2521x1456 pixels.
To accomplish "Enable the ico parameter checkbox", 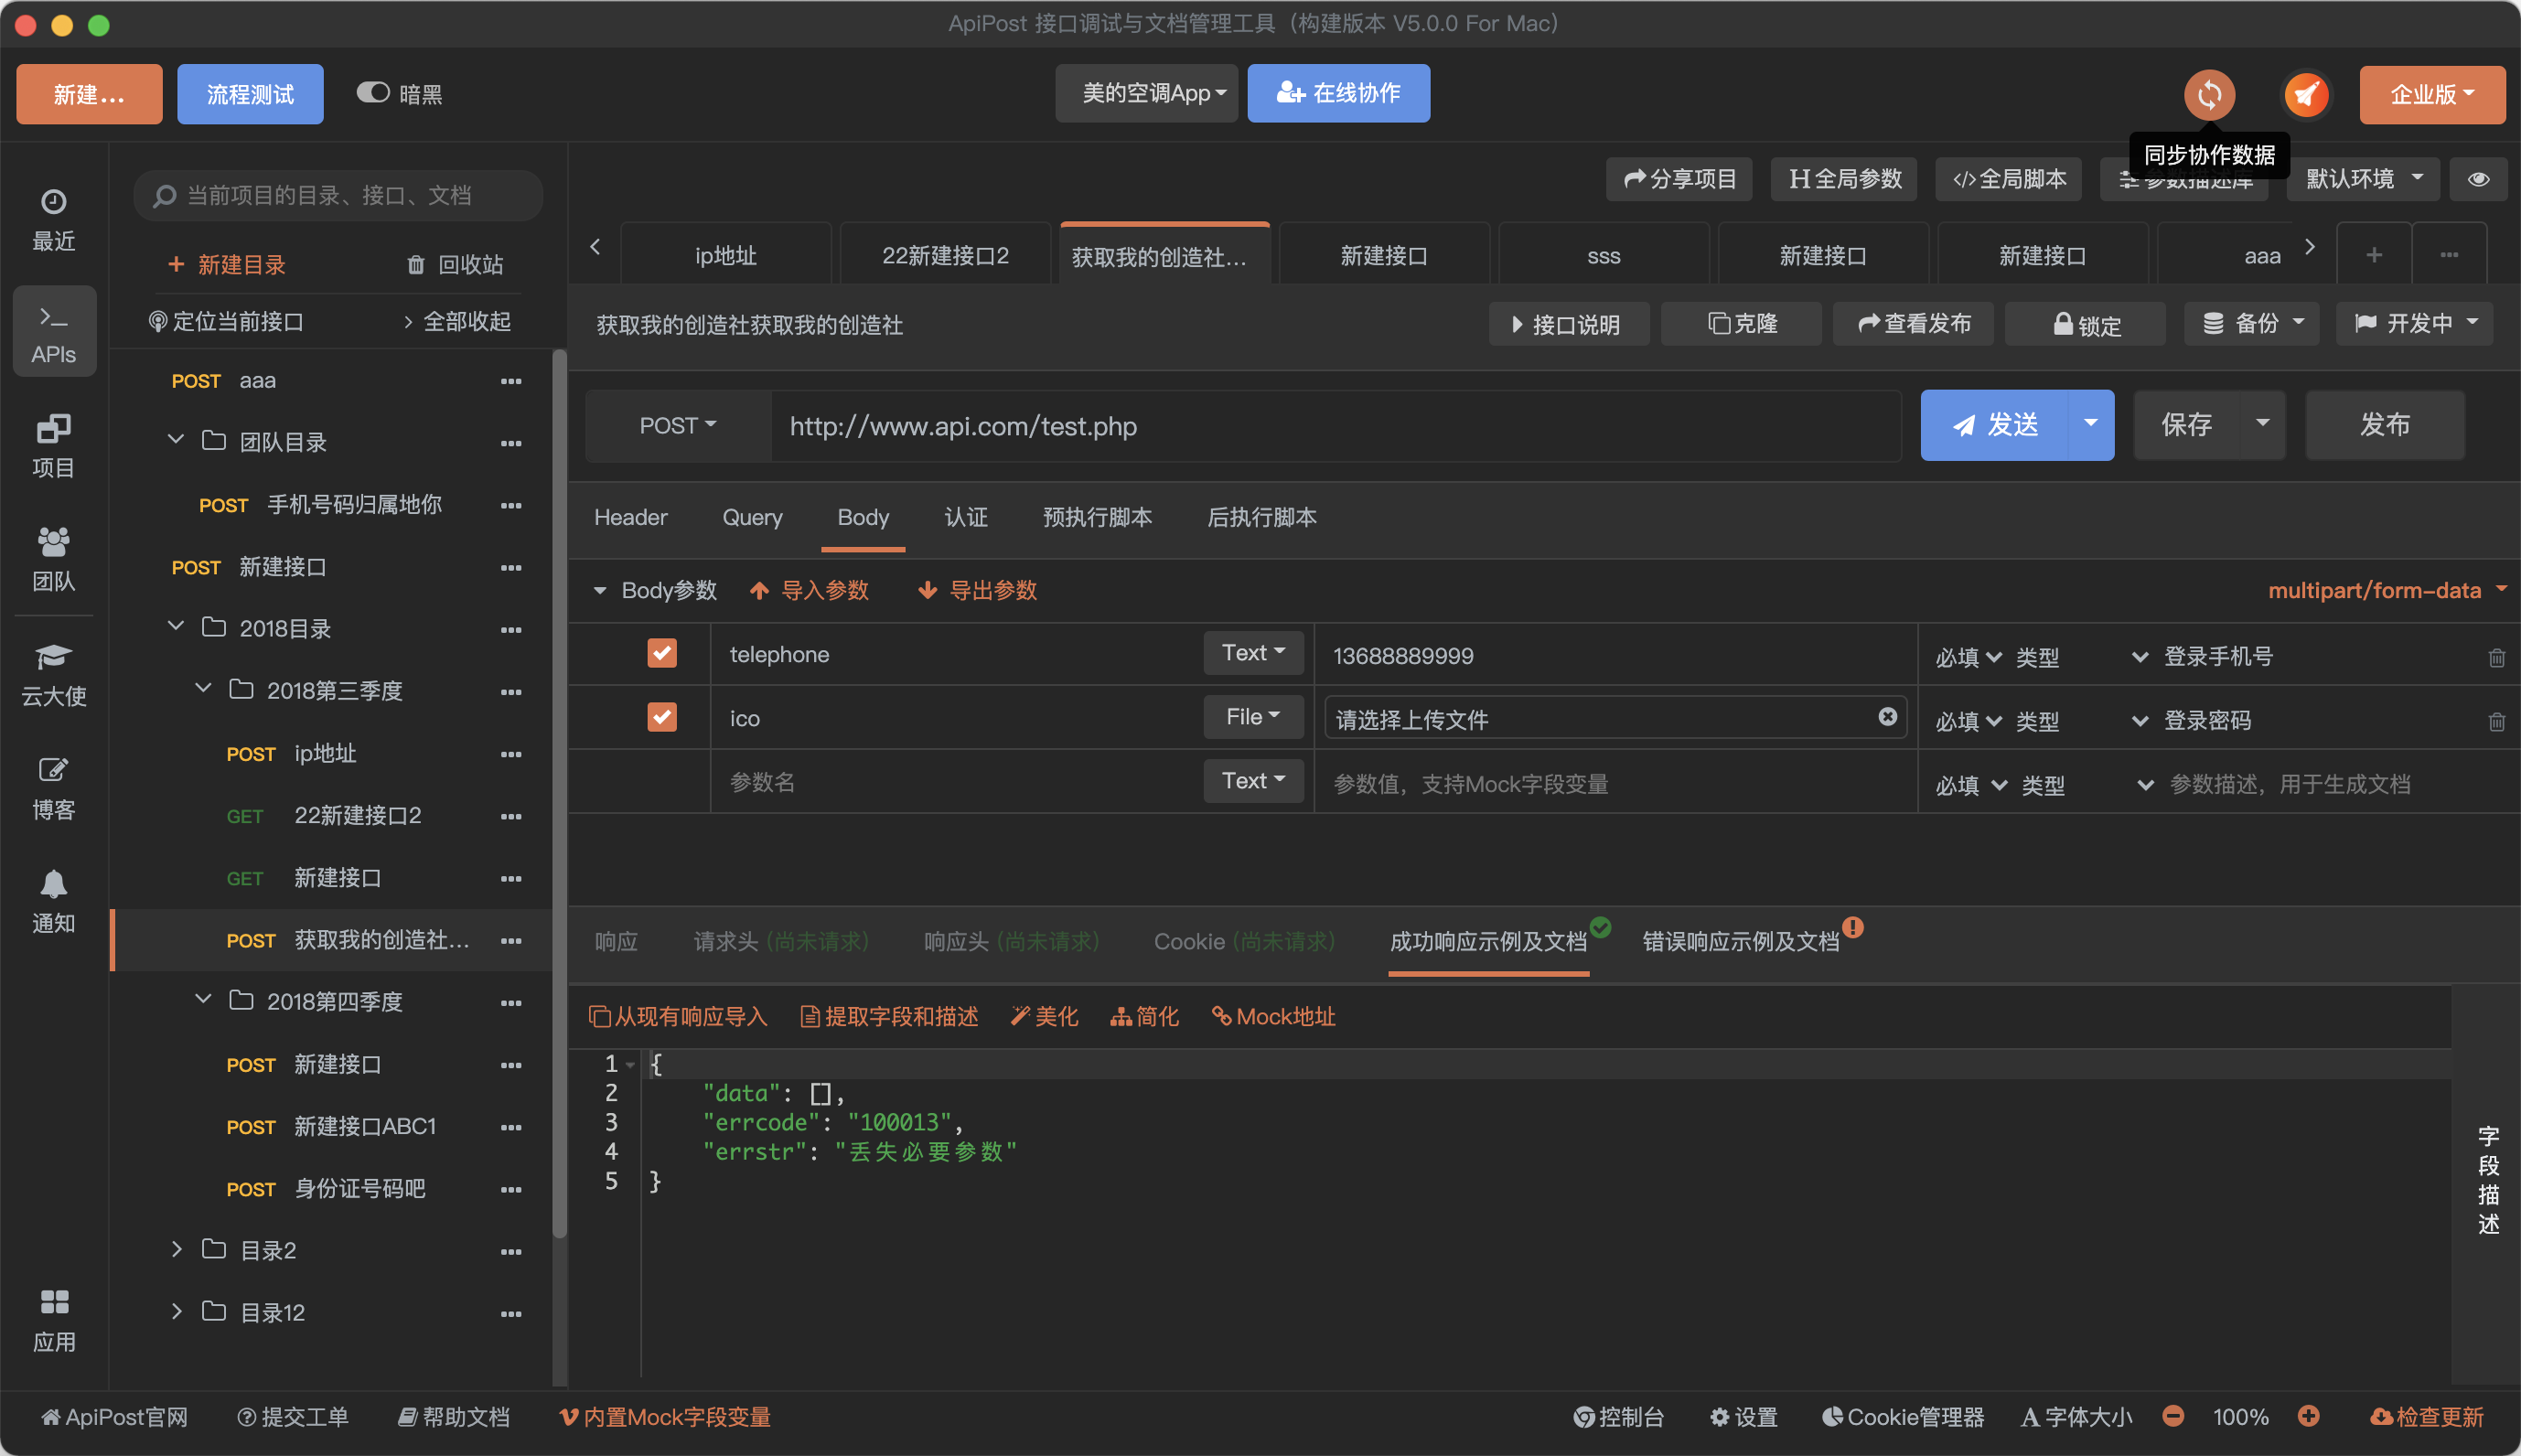I will tap(662, 716).
